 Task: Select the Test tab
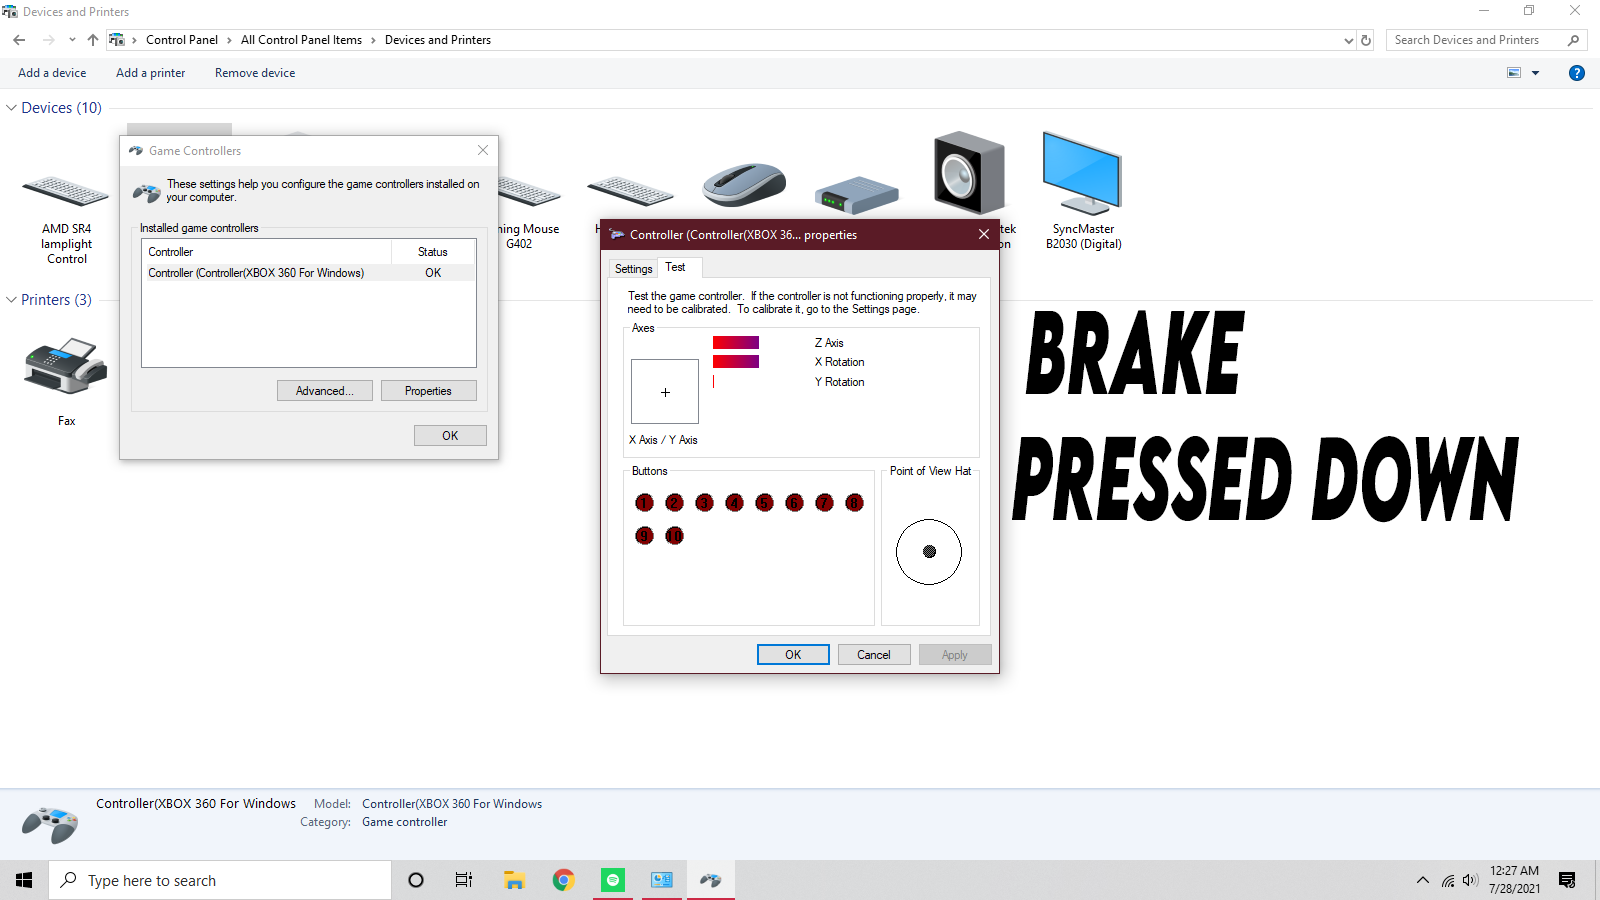(x=676, y=267)
